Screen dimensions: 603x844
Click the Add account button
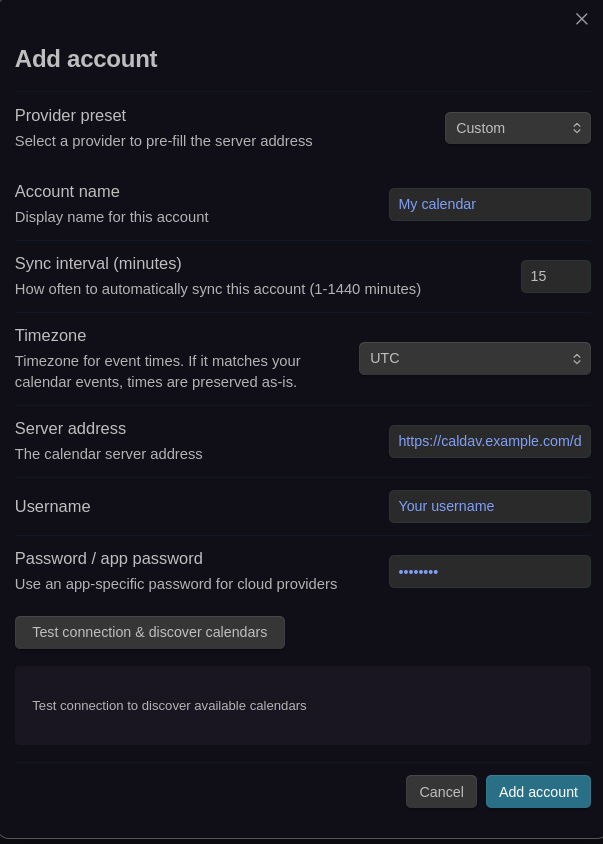pyautogui.click(x=538, y=791)
